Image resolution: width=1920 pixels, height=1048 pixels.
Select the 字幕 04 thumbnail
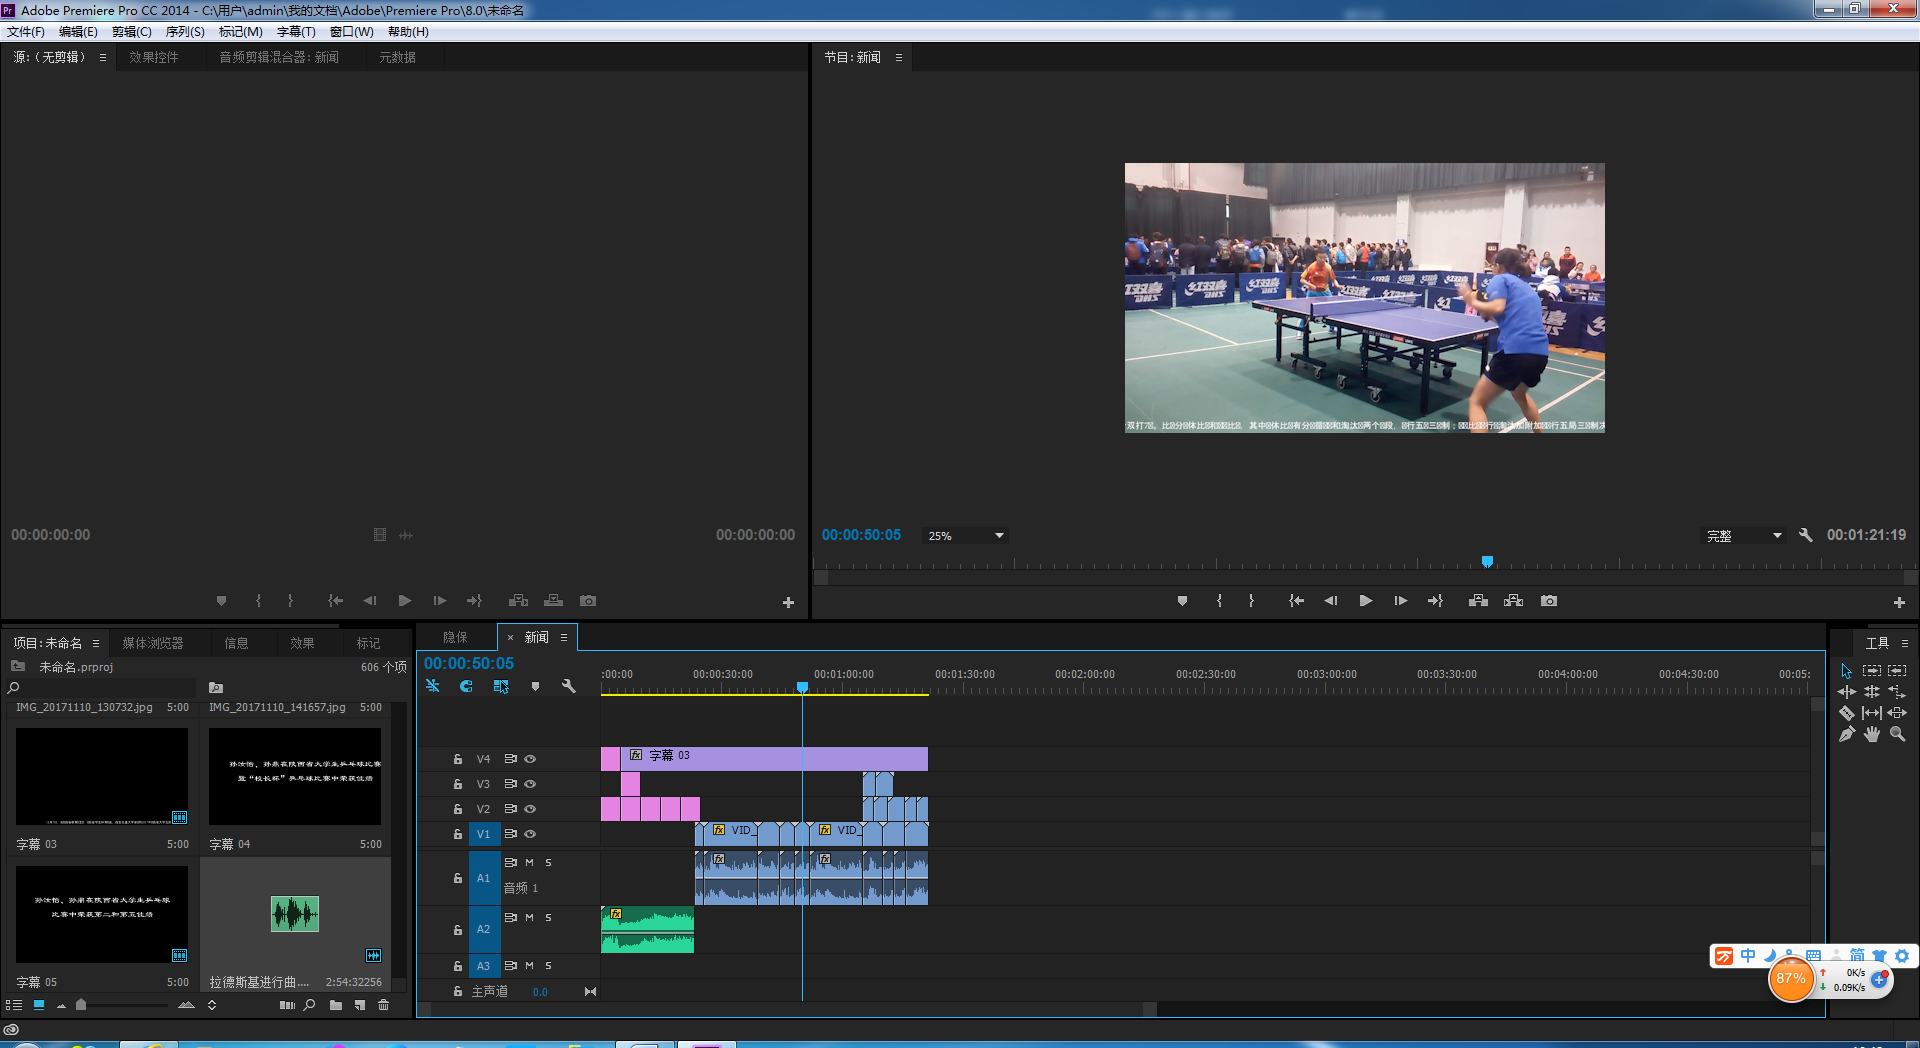(x=295, y=776)
